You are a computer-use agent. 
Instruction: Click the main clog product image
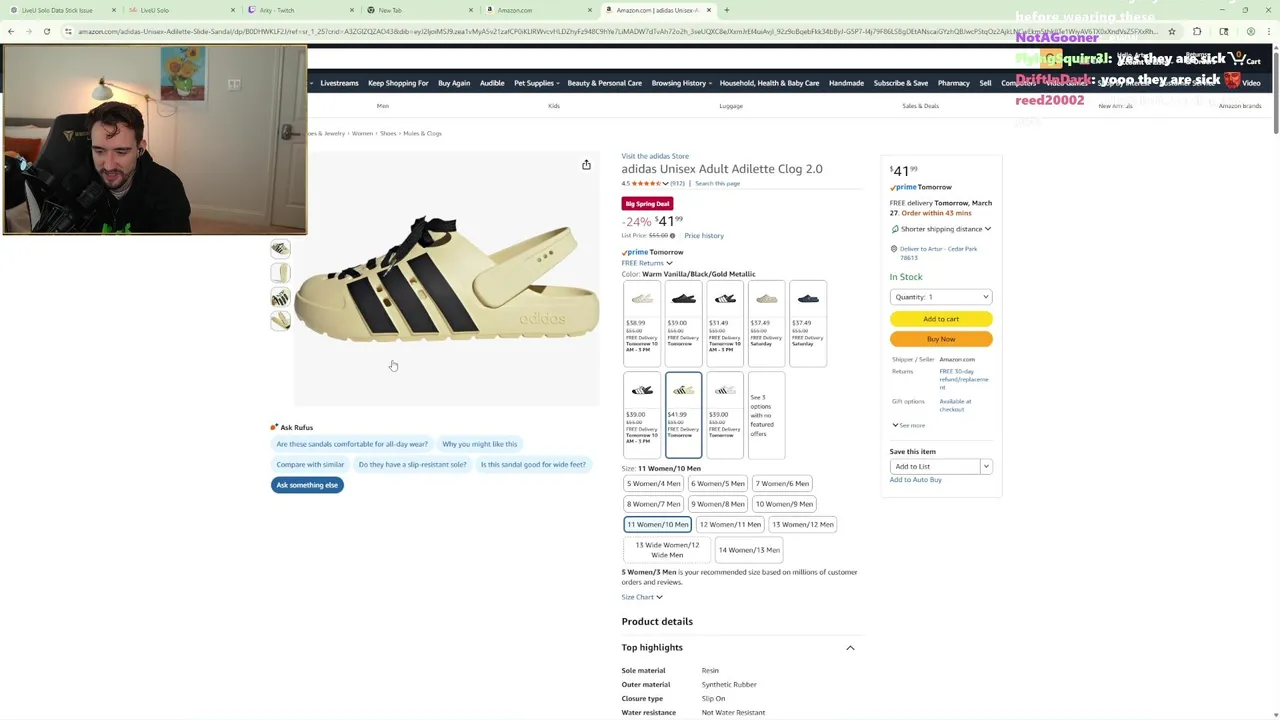[447, 277]
